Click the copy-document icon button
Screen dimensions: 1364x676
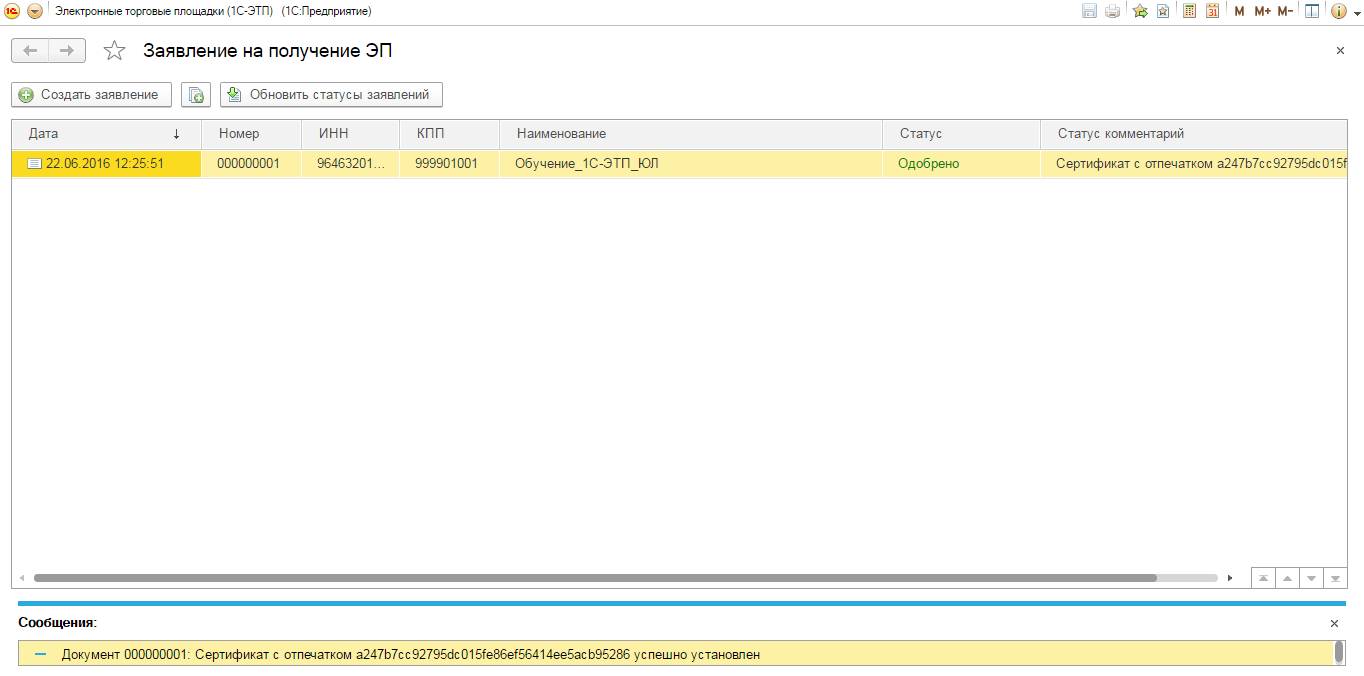196,94
